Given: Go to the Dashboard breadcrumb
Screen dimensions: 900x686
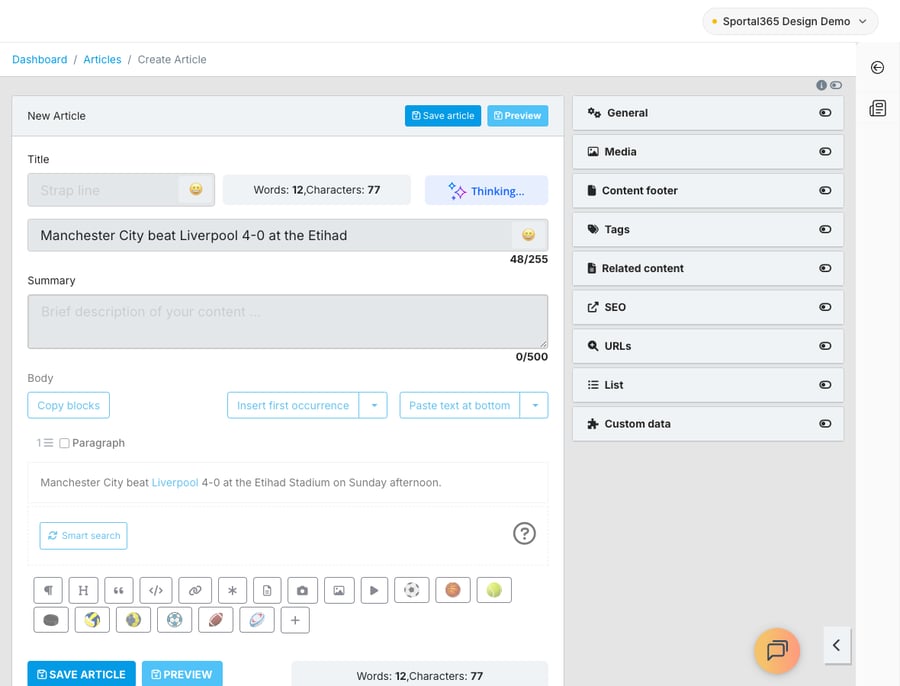Looking at the screenshot, I should pos(40,60).
